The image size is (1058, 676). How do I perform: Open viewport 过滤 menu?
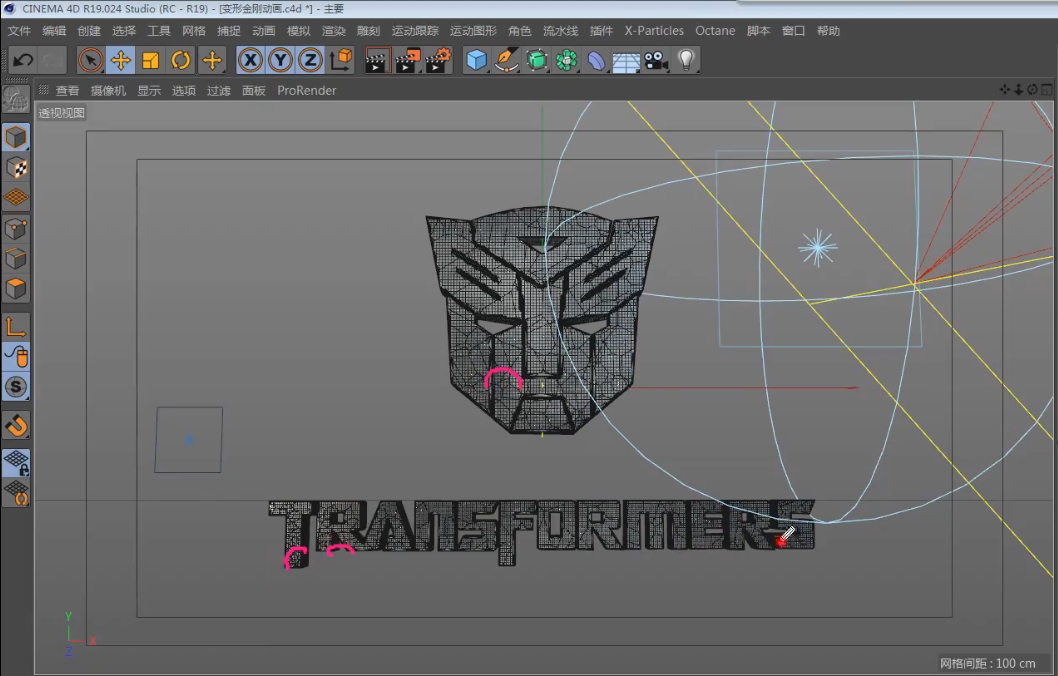coord(219,90)
